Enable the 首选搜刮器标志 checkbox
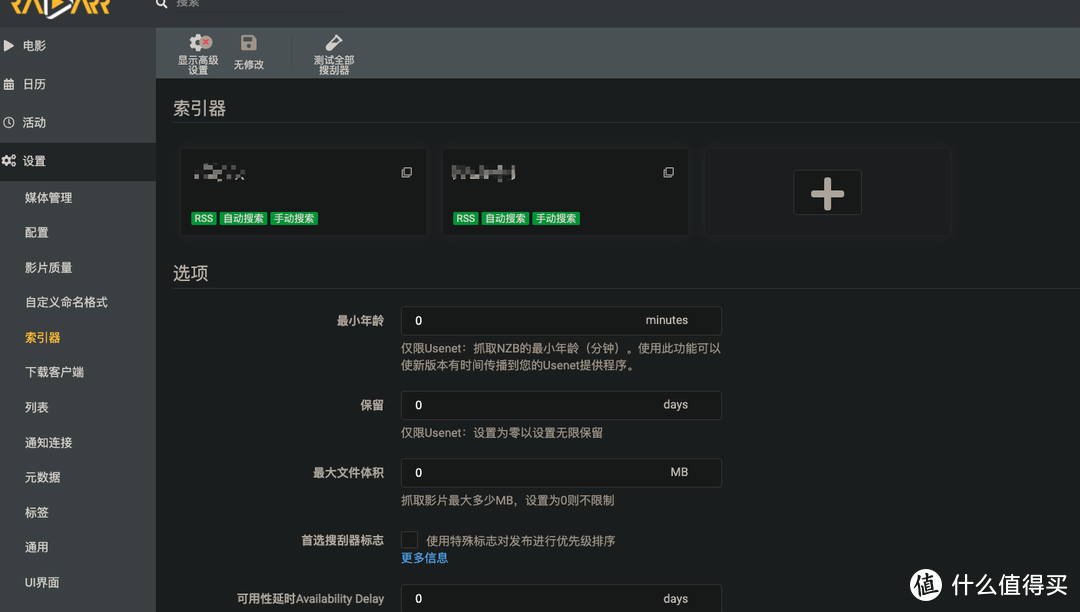 tap(409, 539)
